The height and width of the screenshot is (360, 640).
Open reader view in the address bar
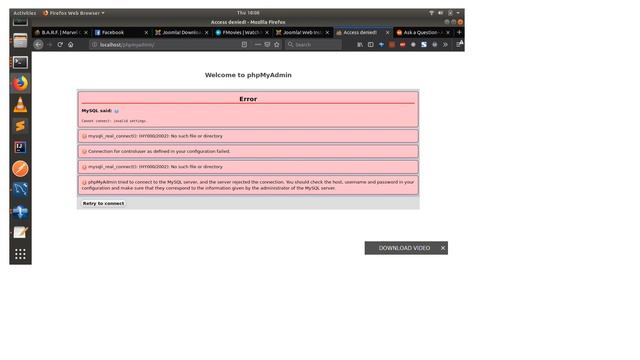pos(244,44)
